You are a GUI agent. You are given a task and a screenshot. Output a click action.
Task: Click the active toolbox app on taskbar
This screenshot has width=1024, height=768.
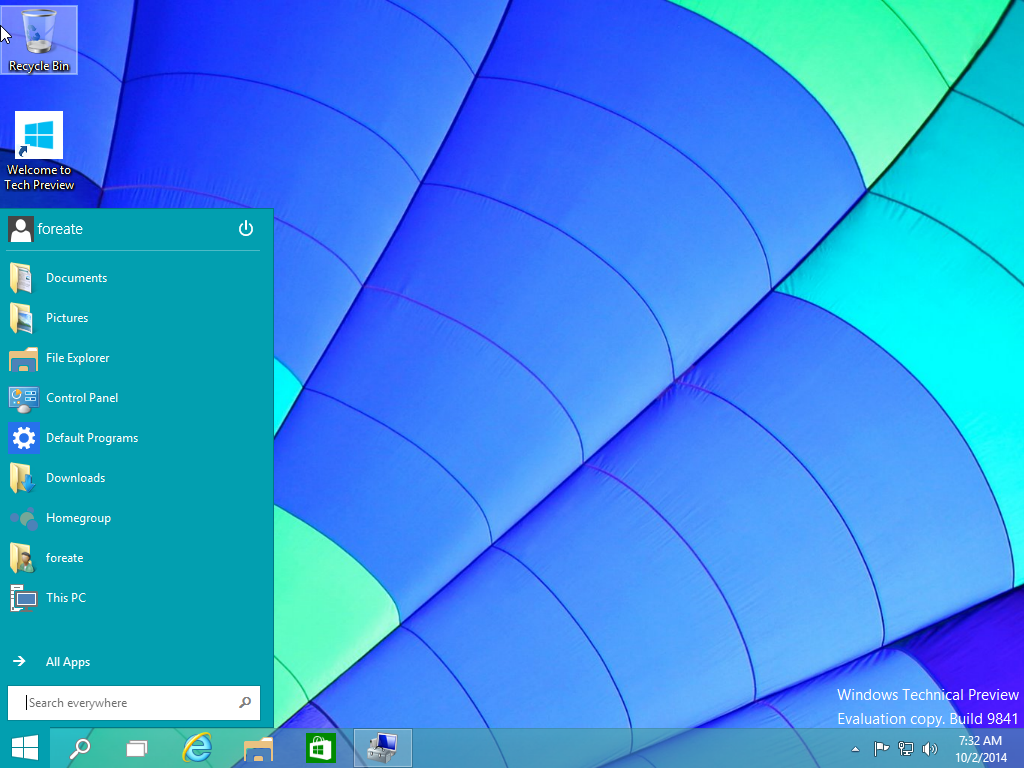click(383, 748)
